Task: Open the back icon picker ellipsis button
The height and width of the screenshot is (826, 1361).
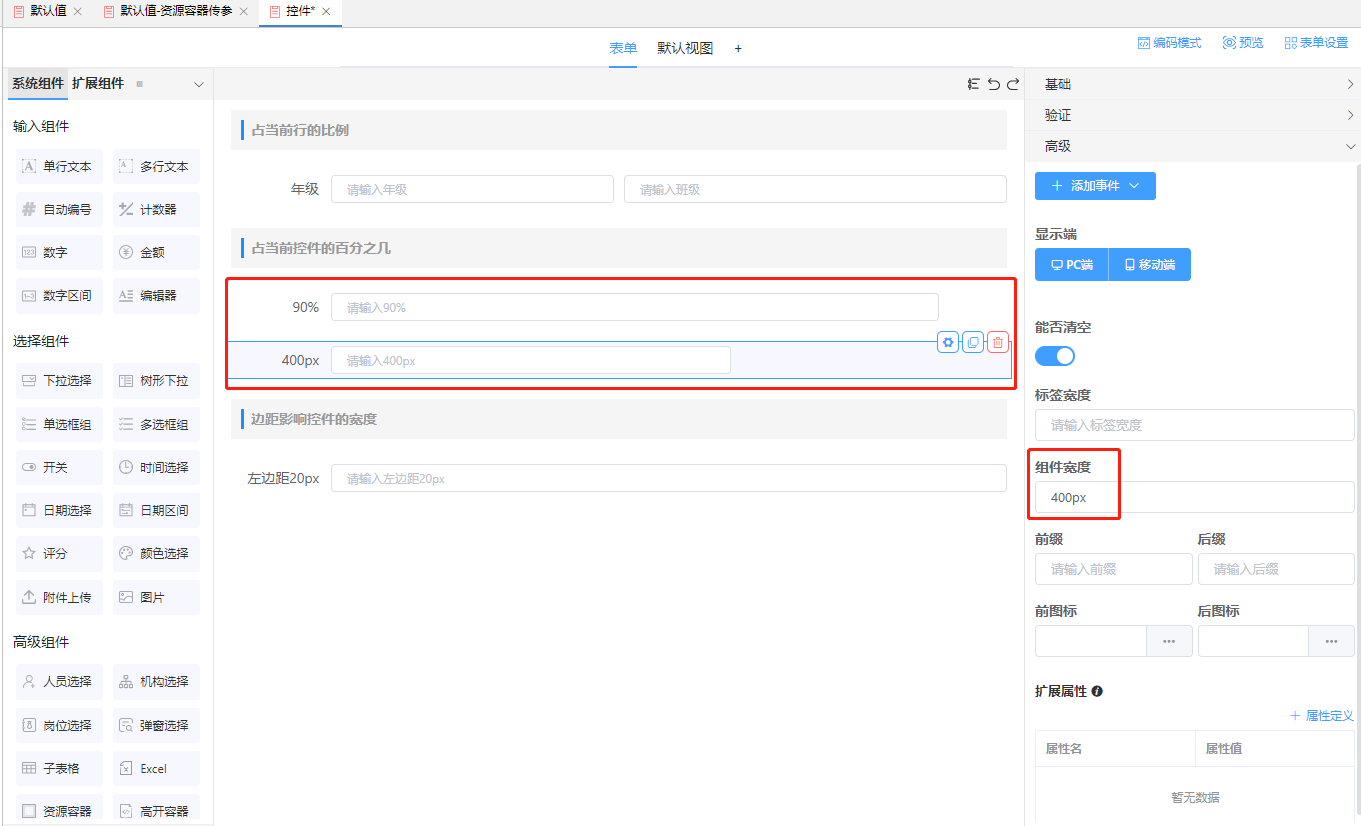Action: pos(1331,641)
